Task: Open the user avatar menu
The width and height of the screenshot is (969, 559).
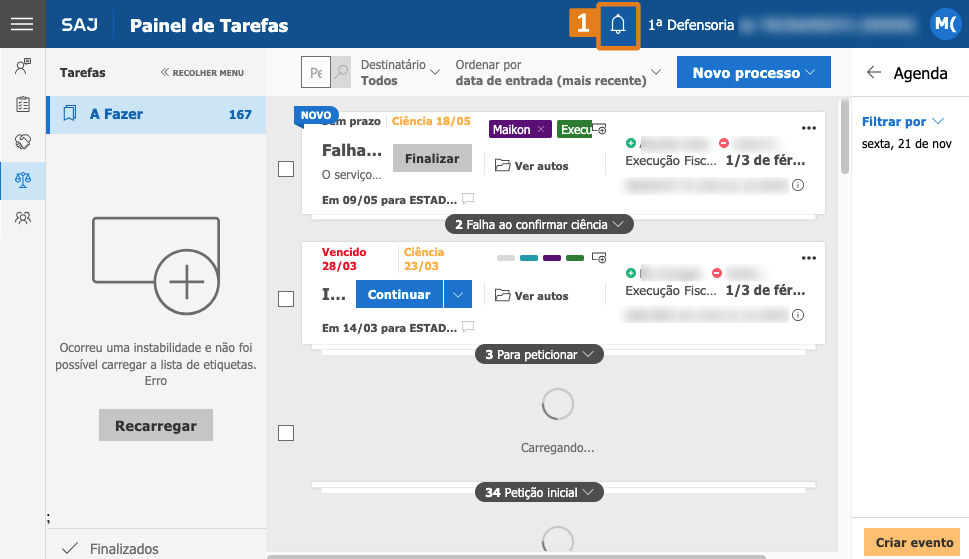Action: tap(946, 25)
